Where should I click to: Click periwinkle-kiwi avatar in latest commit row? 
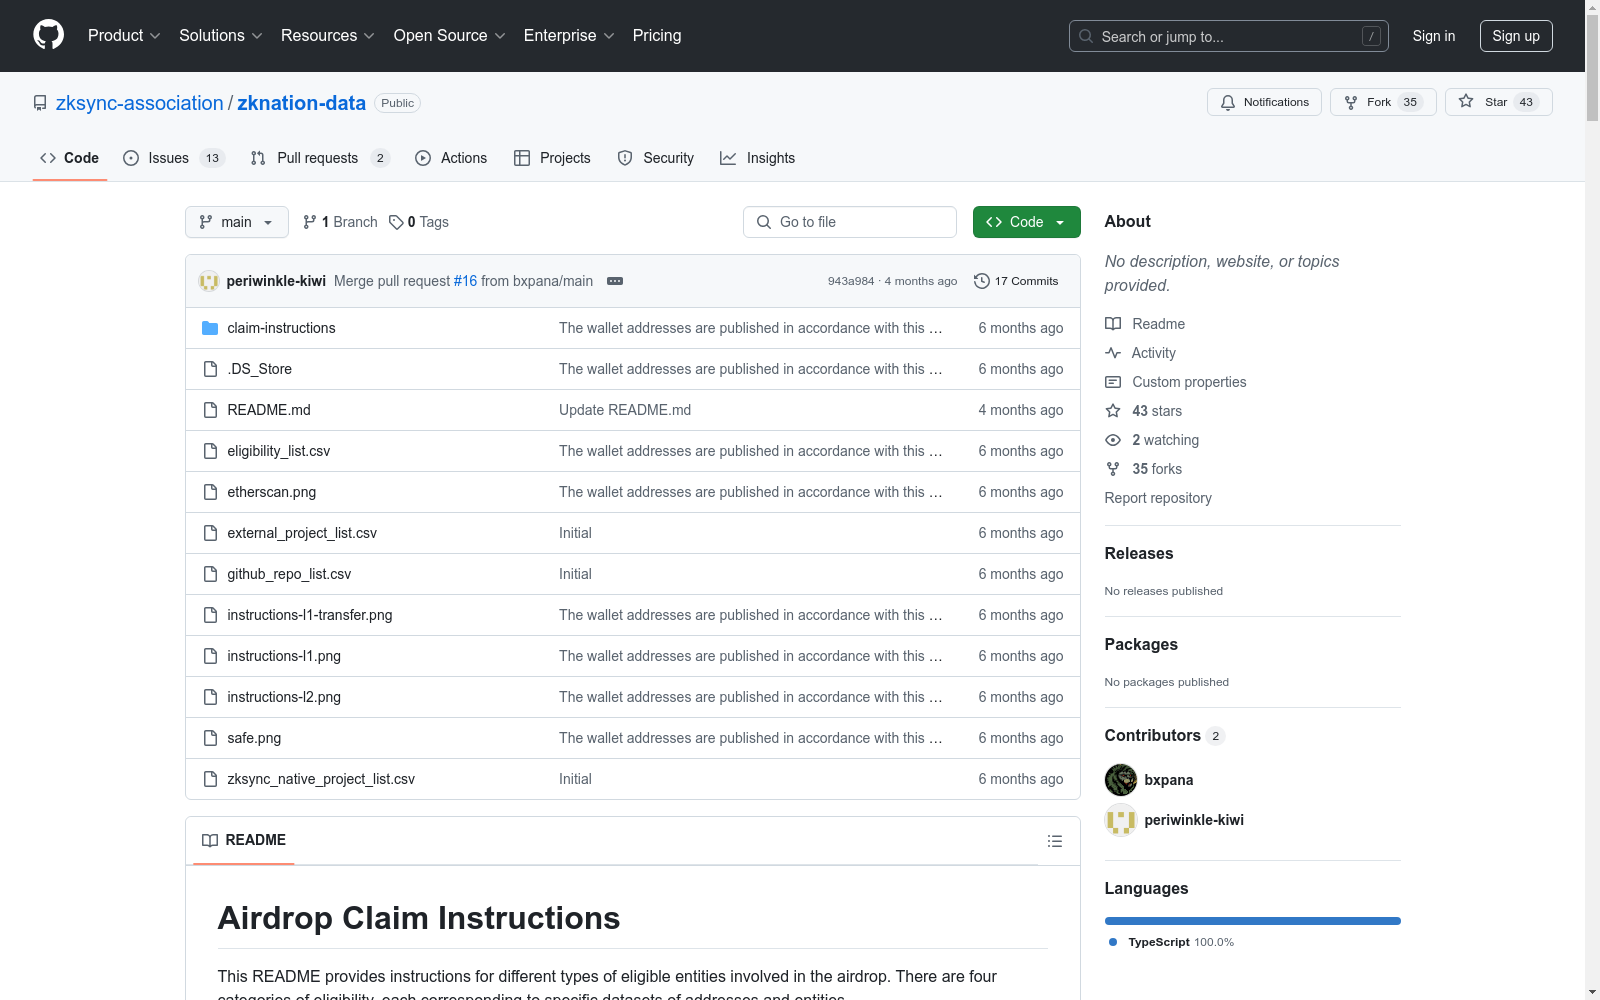[x=209, y=281]
